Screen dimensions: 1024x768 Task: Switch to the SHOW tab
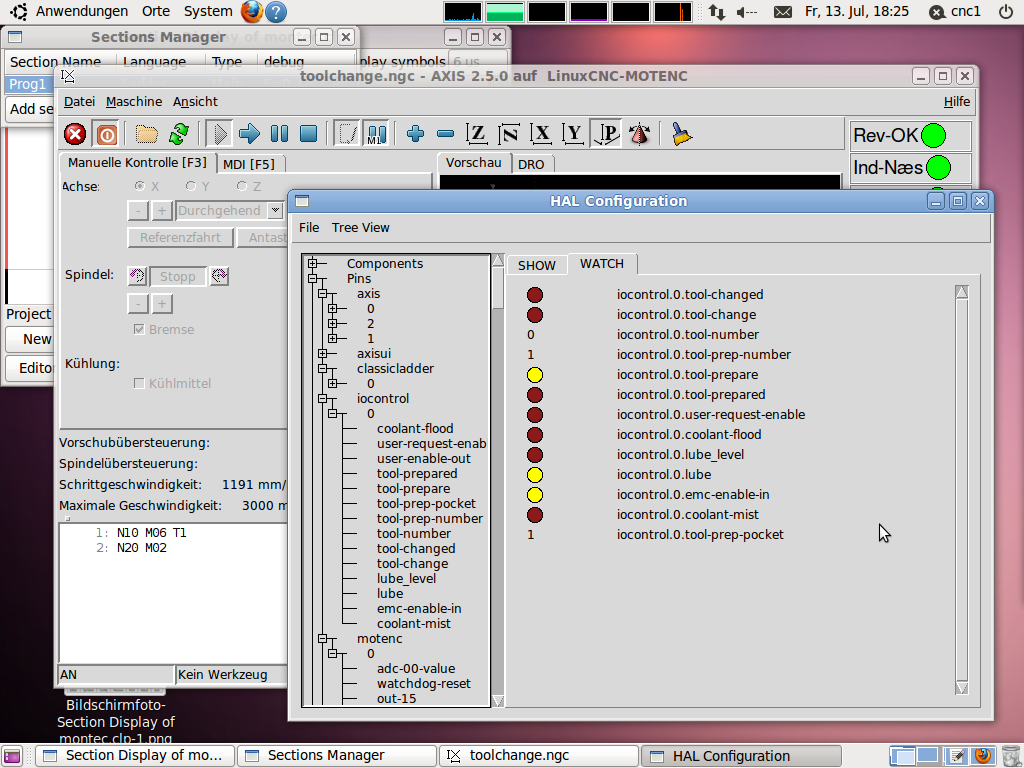537,265
